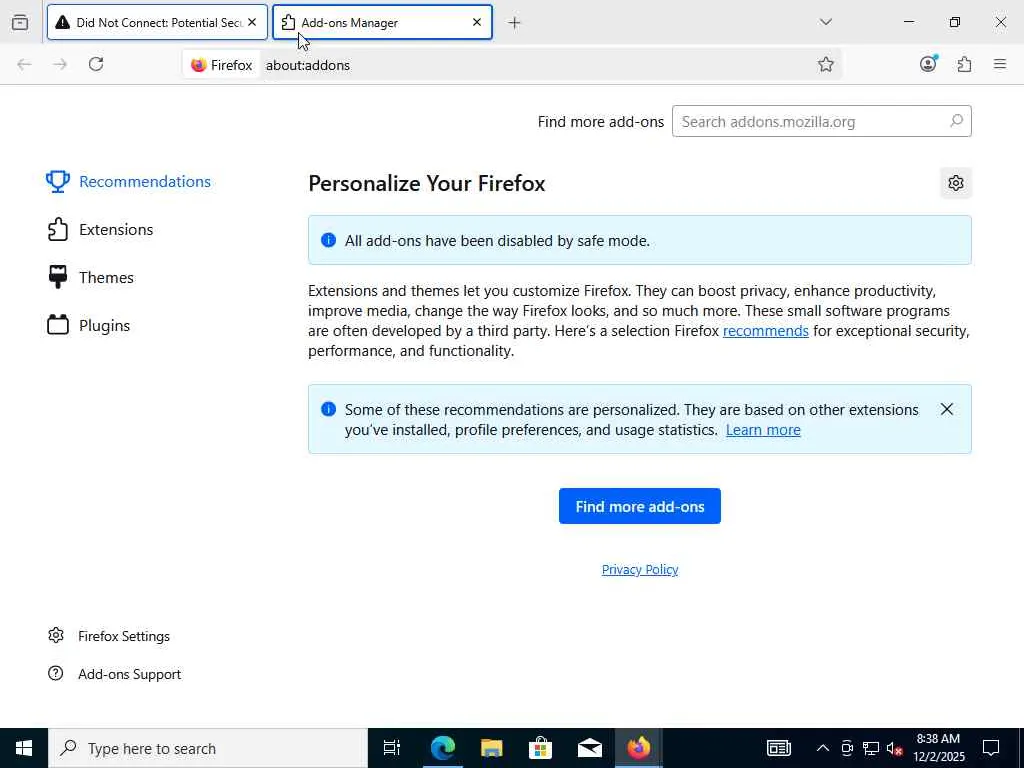Close the Did Not Connect tab
Image resolution: width=1024 pixels, height=768 pixels.
(x=252, y=22)
